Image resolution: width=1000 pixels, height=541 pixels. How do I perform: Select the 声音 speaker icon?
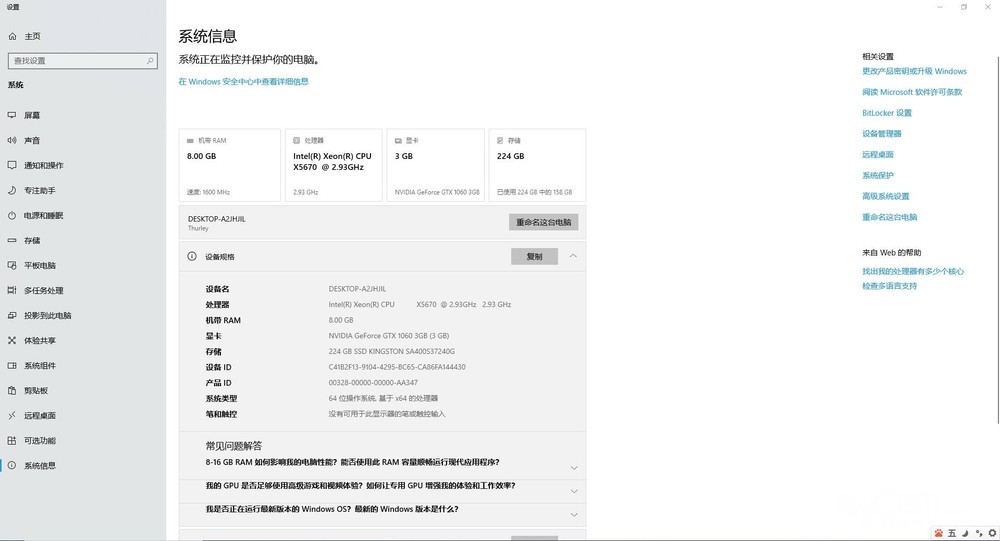pyautogui.click(x=12, y=140)
